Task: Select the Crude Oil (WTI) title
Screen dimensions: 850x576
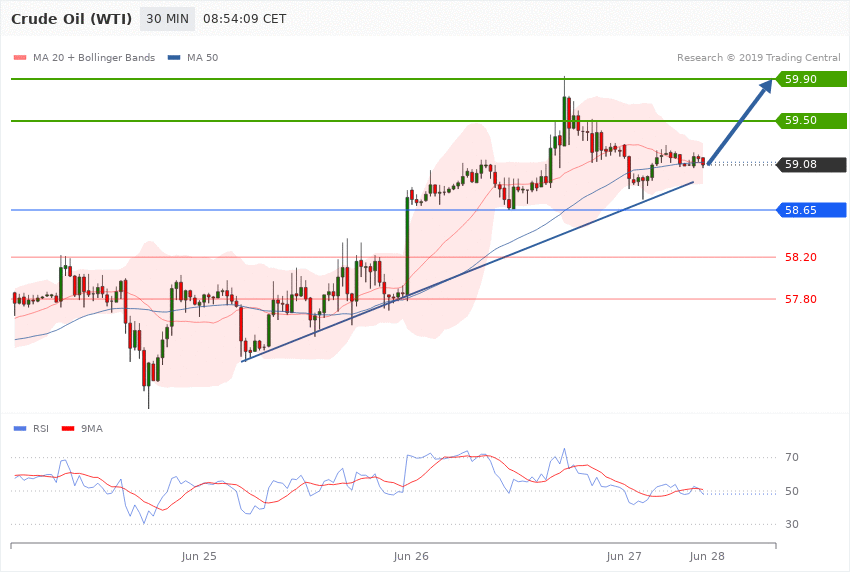Action: pyautogui.click(x=72, y=19)
